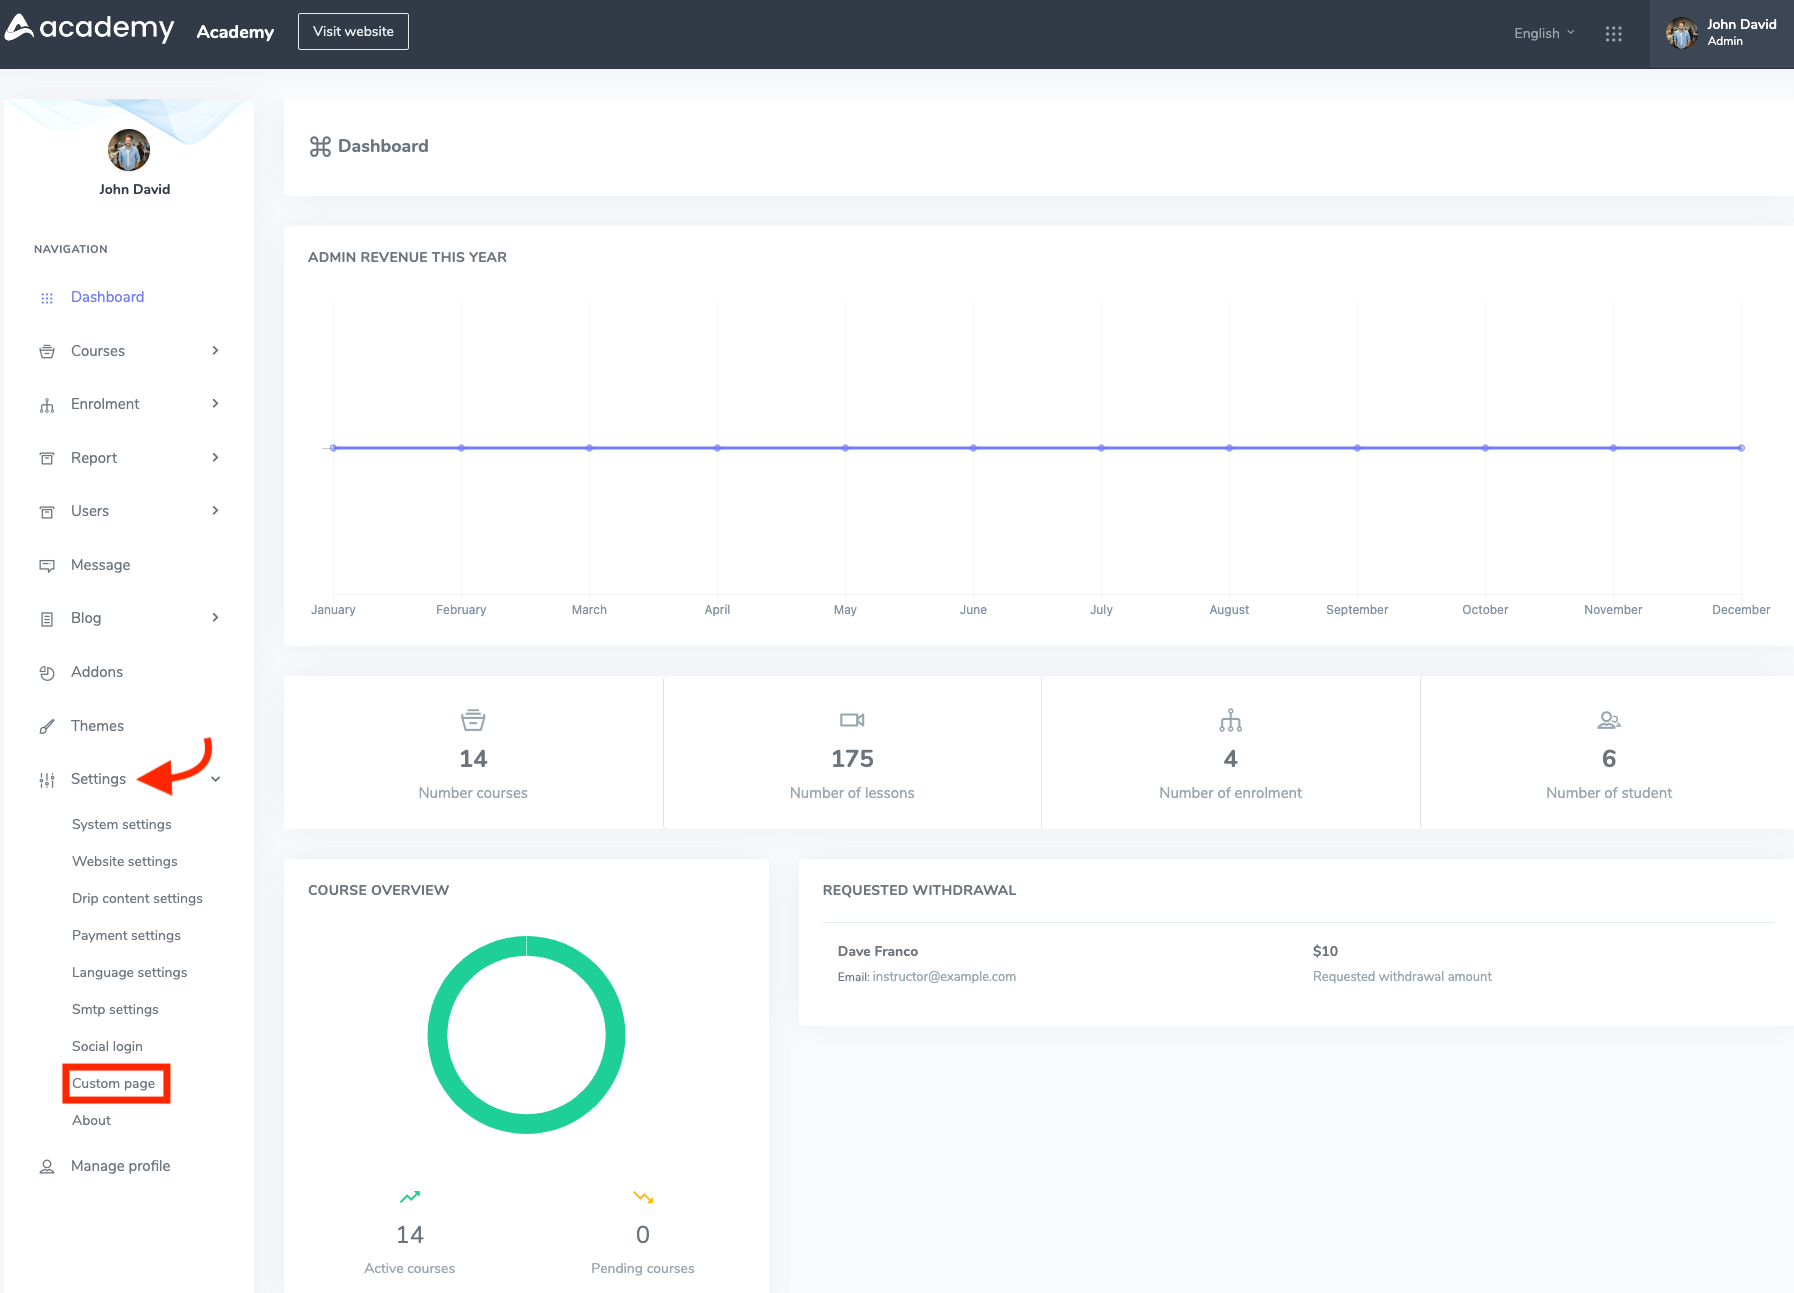Open the English language dropdown
The image size is (1794, 1293).
point(1541,33)
